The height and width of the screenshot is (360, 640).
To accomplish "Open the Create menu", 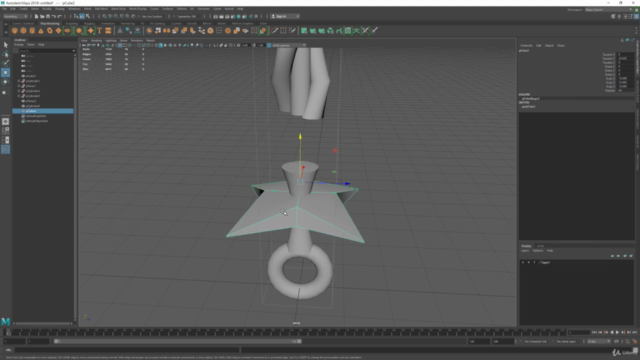I will [x=23, y=9].
